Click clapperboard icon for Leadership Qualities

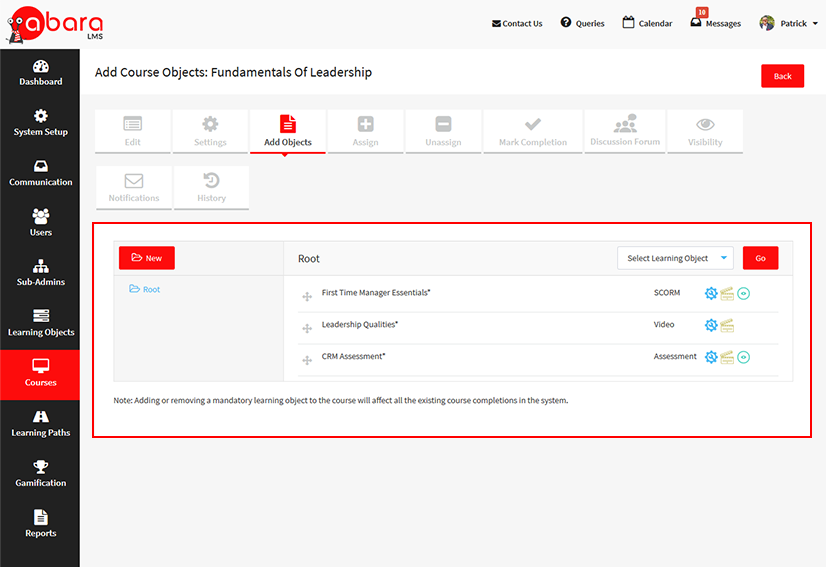point(727,325)
